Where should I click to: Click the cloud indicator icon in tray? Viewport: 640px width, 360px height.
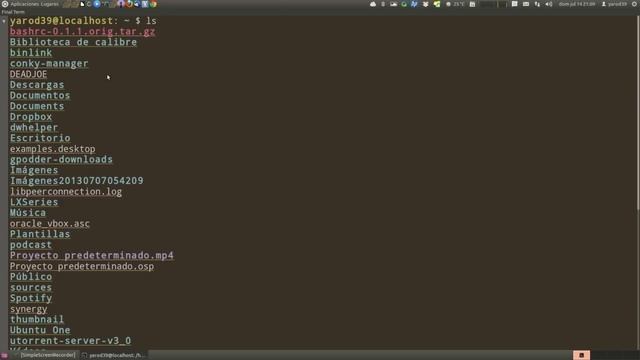373,4
